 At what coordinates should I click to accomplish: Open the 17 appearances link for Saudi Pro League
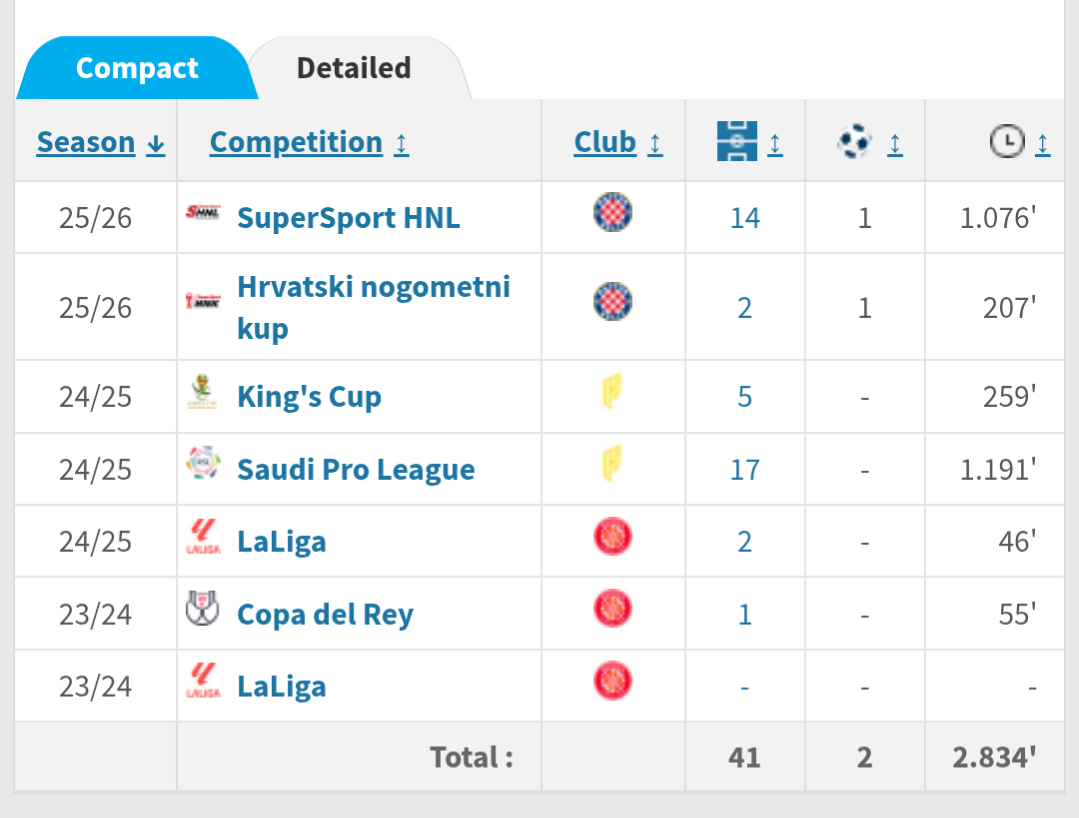click(745, 470)
